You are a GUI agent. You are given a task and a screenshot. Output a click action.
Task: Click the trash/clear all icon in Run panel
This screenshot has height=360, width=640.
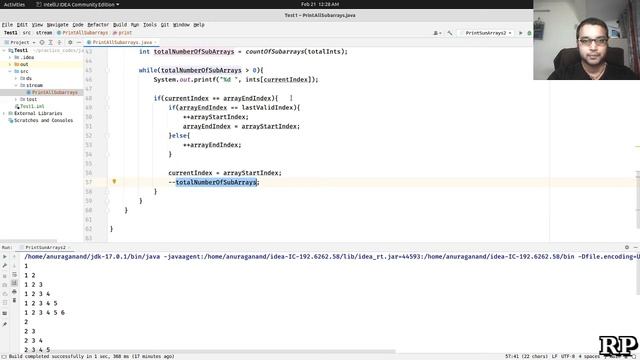[14, 300]
